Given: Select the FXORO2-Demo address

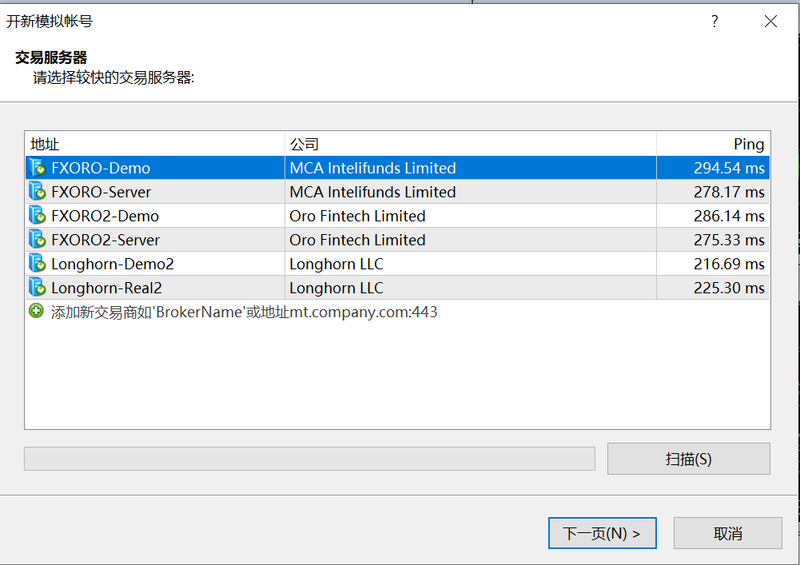Looking at the screenshot, I should [x=105, y=216].
